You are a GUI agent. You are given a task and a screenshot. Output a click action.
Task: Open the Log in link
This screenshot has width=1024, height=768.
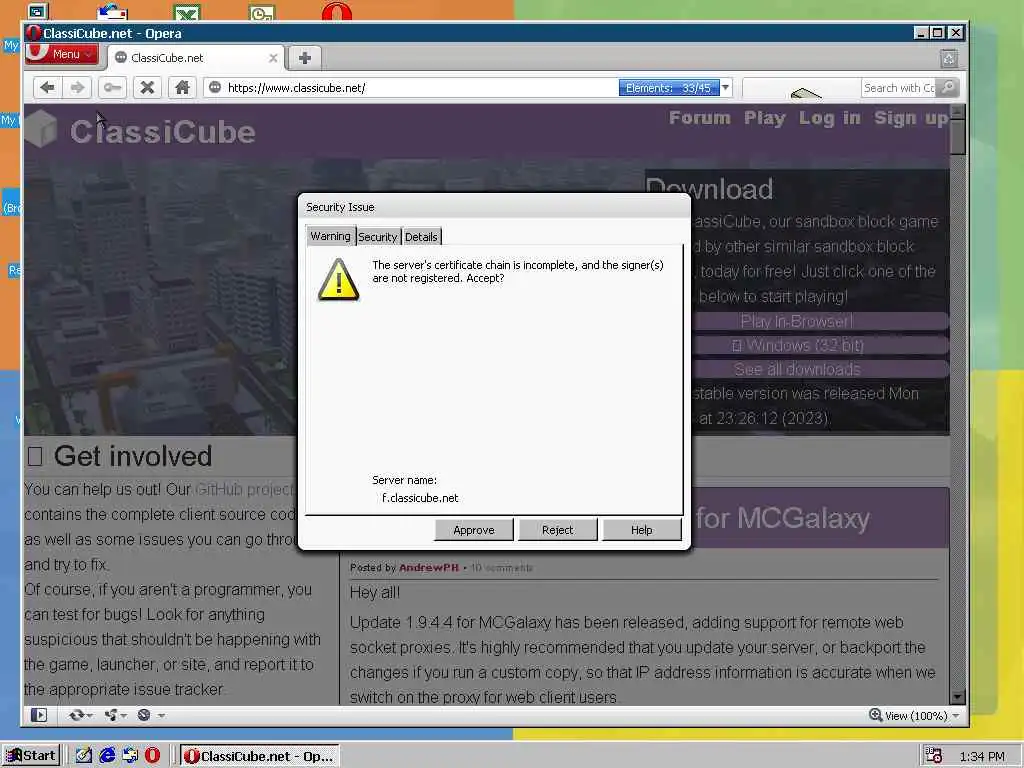click(x=829, y=118)
